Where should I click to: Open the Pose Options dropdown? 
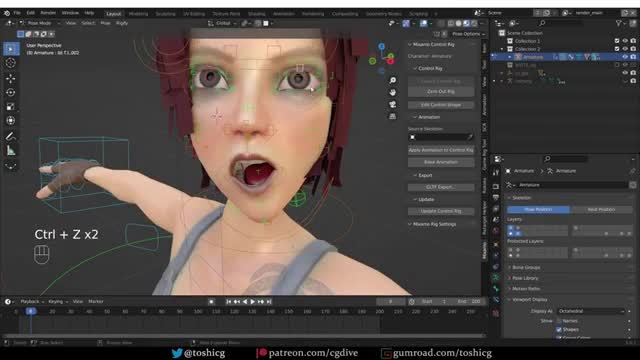pyautogui.click(x=467, y=34)
